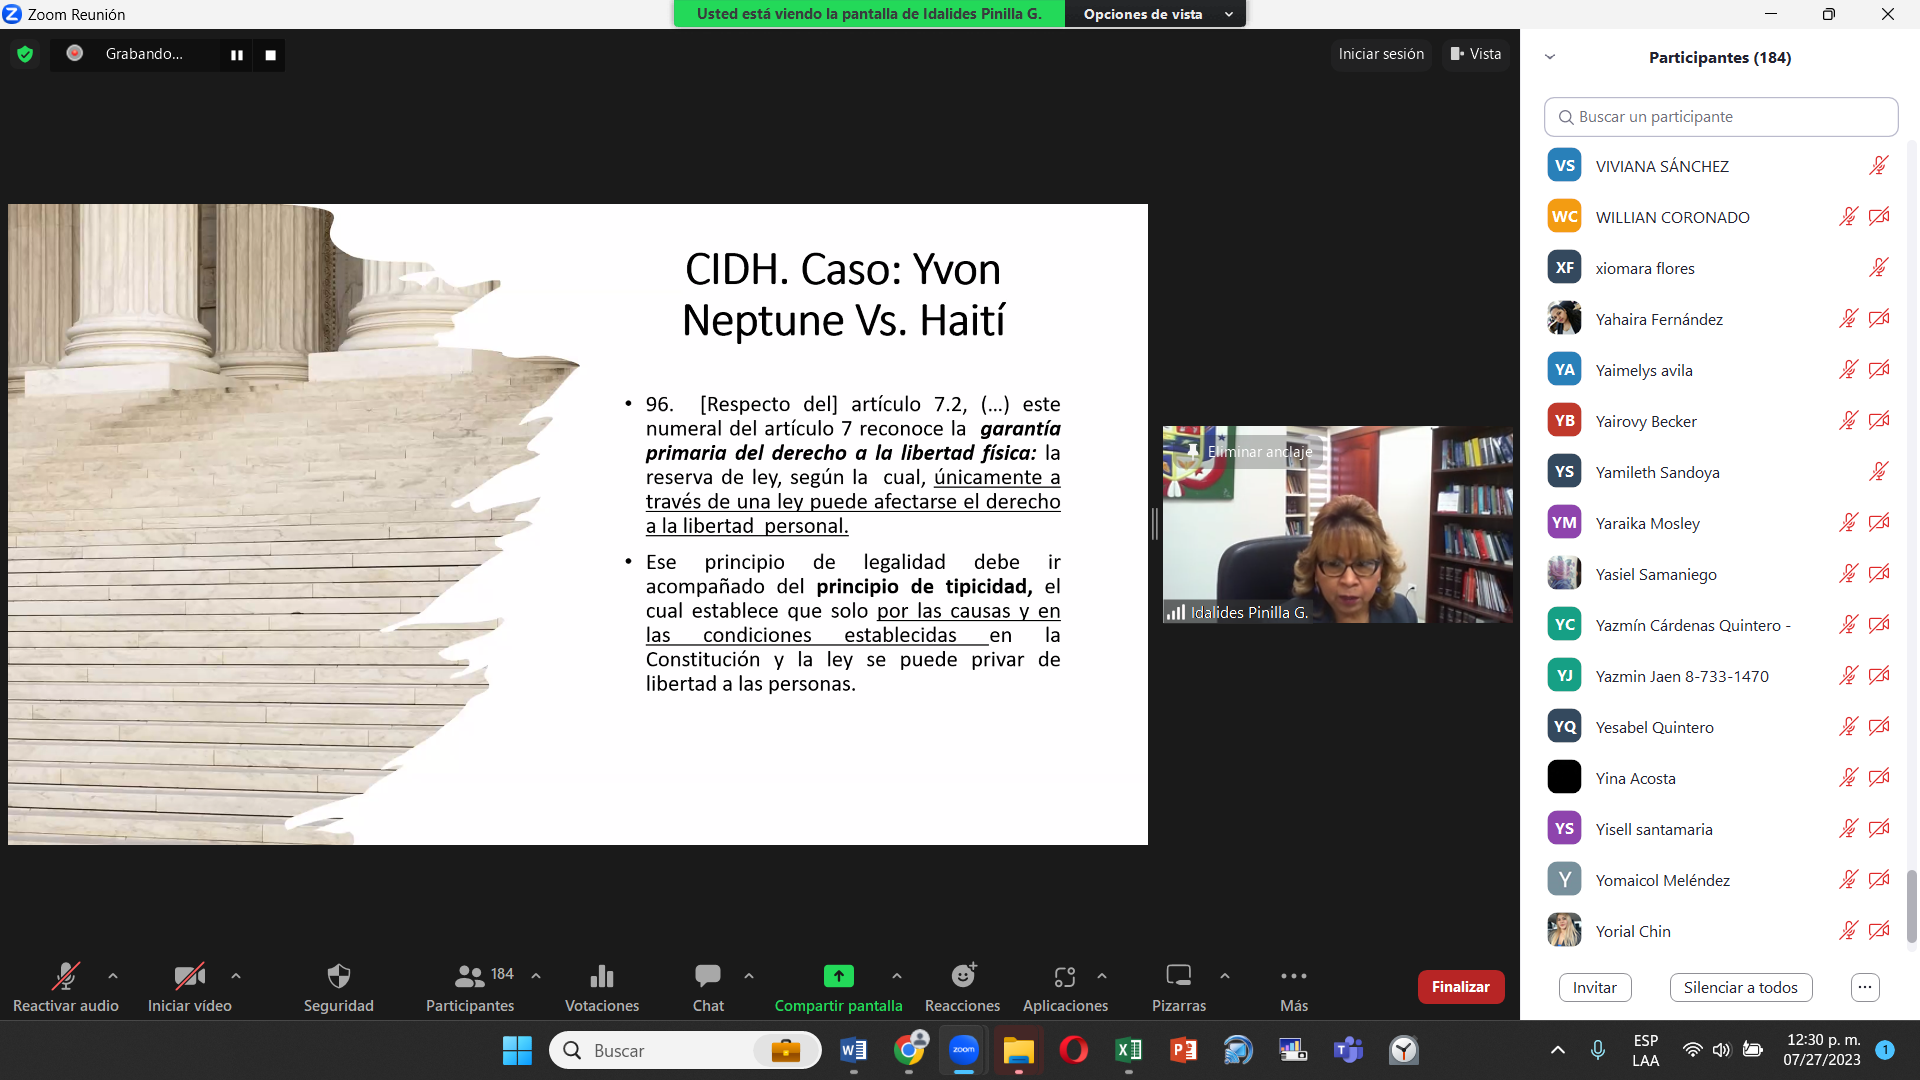Click YQ avatar of Yesabel Quintero
The image size is (1920, 1080).
coord(1564,727)
